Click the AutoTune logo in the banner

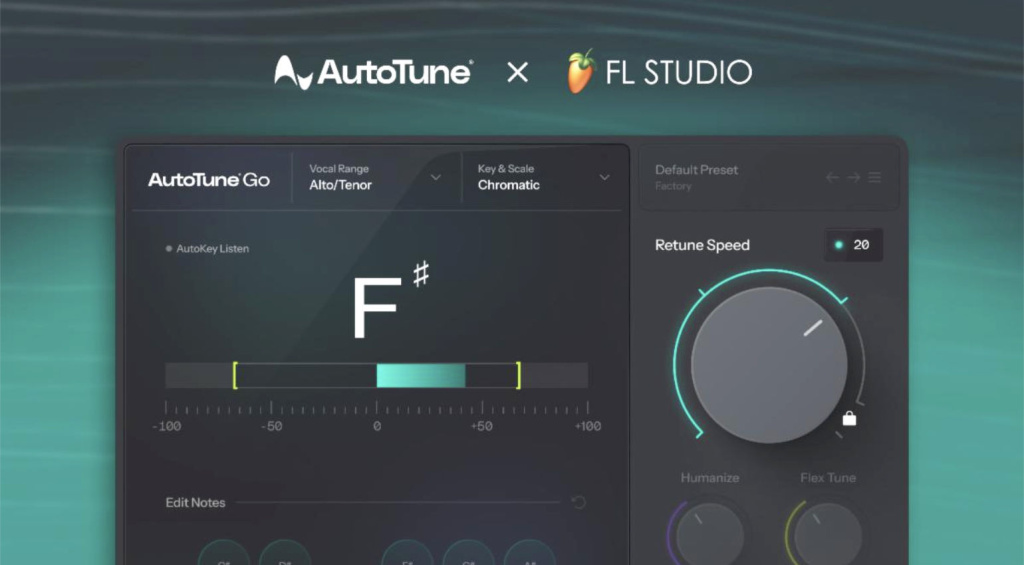pos(374,72)
